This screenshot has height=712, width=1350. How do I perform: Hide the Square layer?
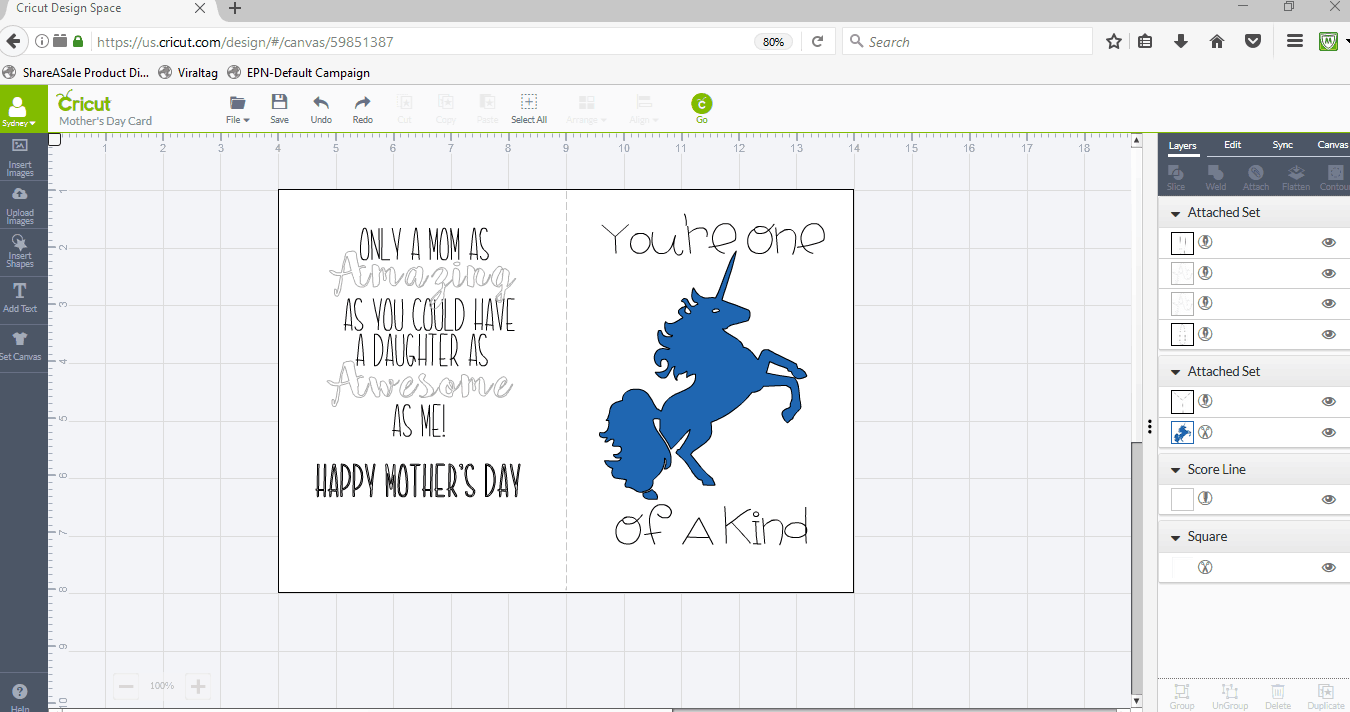1329,567
